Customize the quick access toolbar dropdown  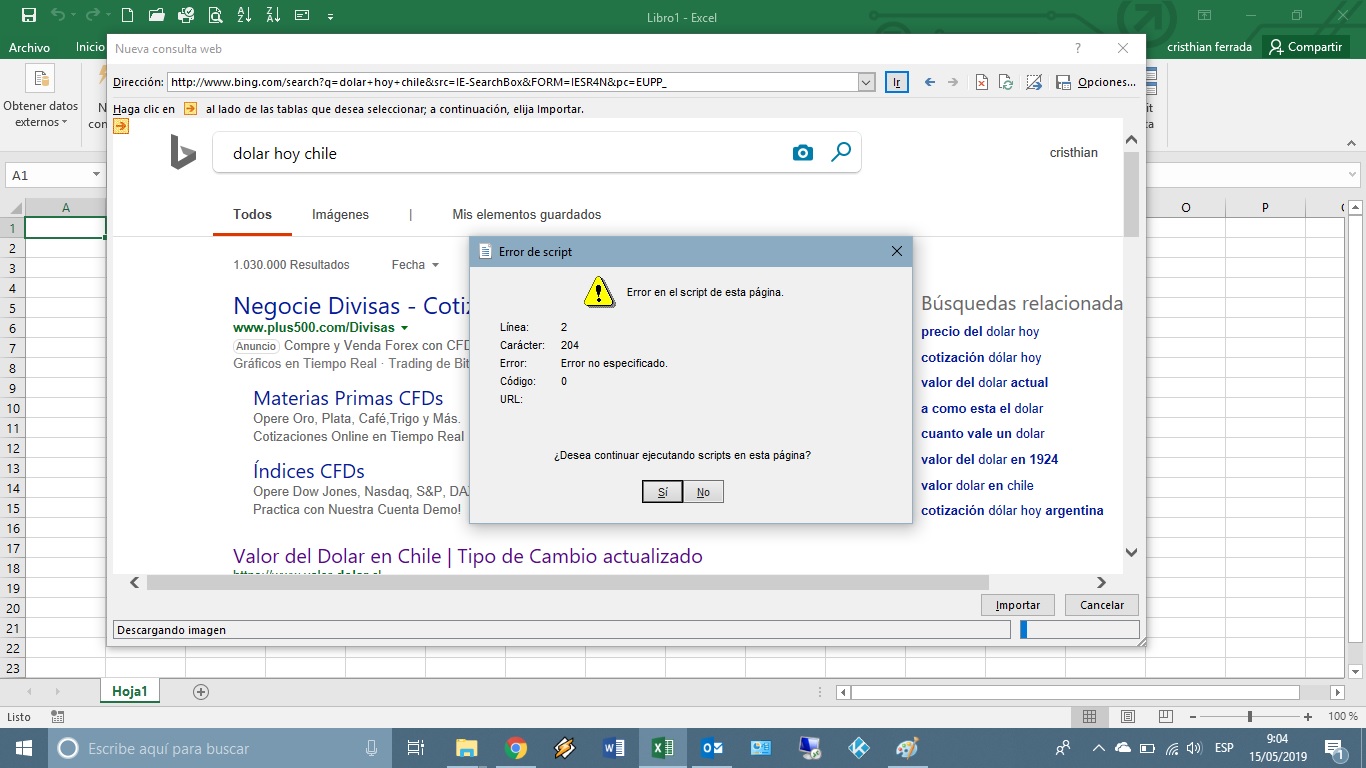330,16
